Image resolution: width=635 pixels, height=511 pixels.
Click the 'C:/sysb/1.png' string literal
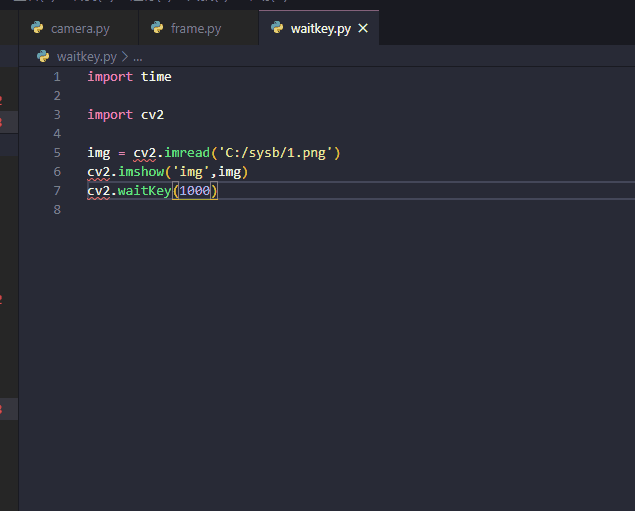tap(275, 153)
